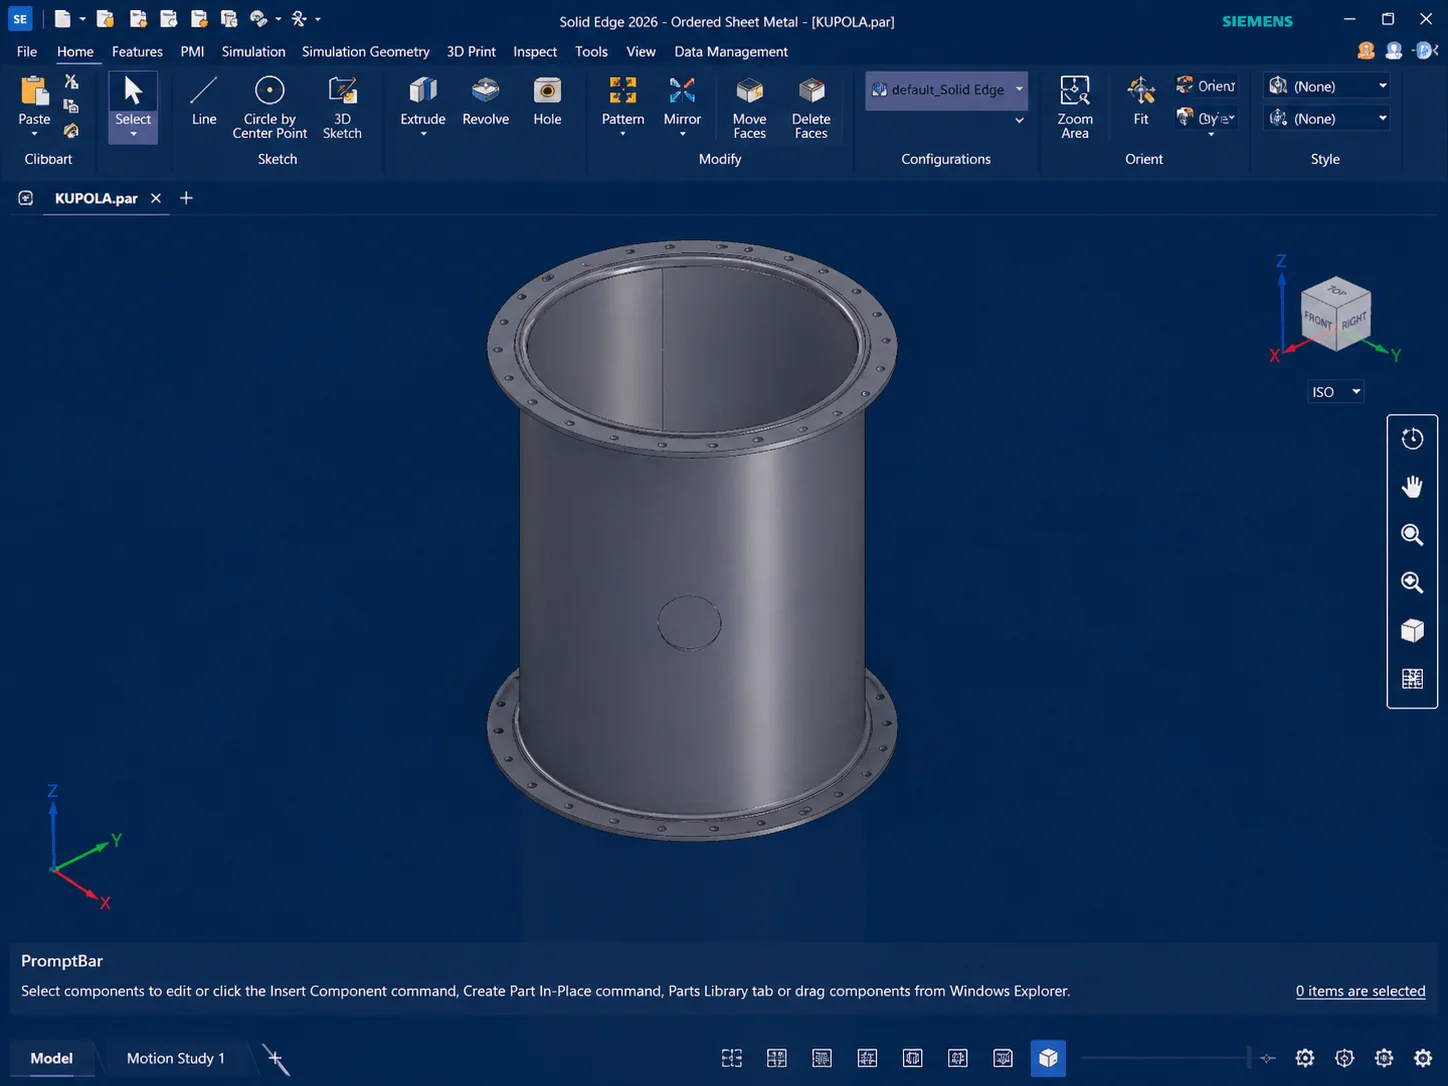Expand the Extrude options arrow

click(x=423, y=134)
